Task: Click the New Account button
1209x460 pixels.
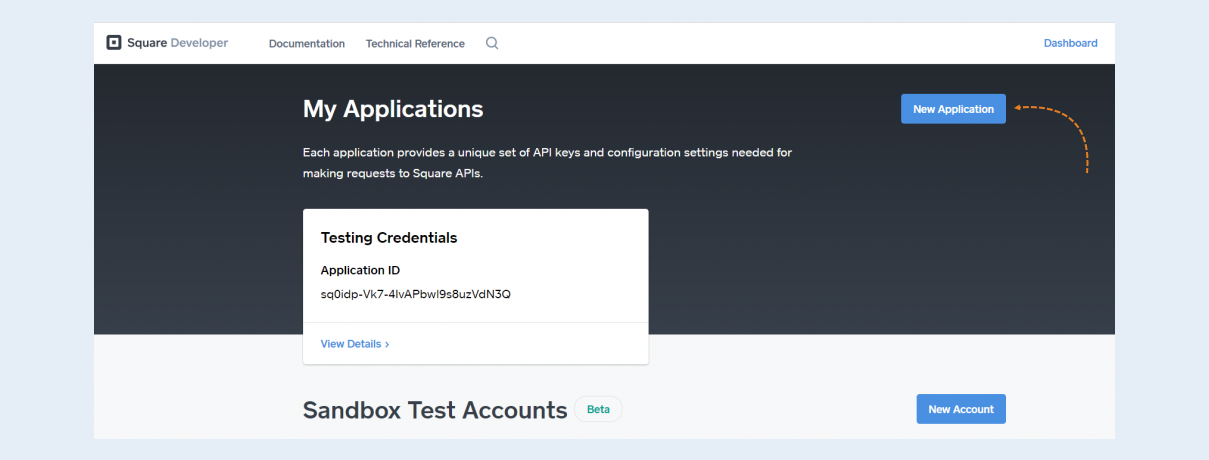Action: 961,409
